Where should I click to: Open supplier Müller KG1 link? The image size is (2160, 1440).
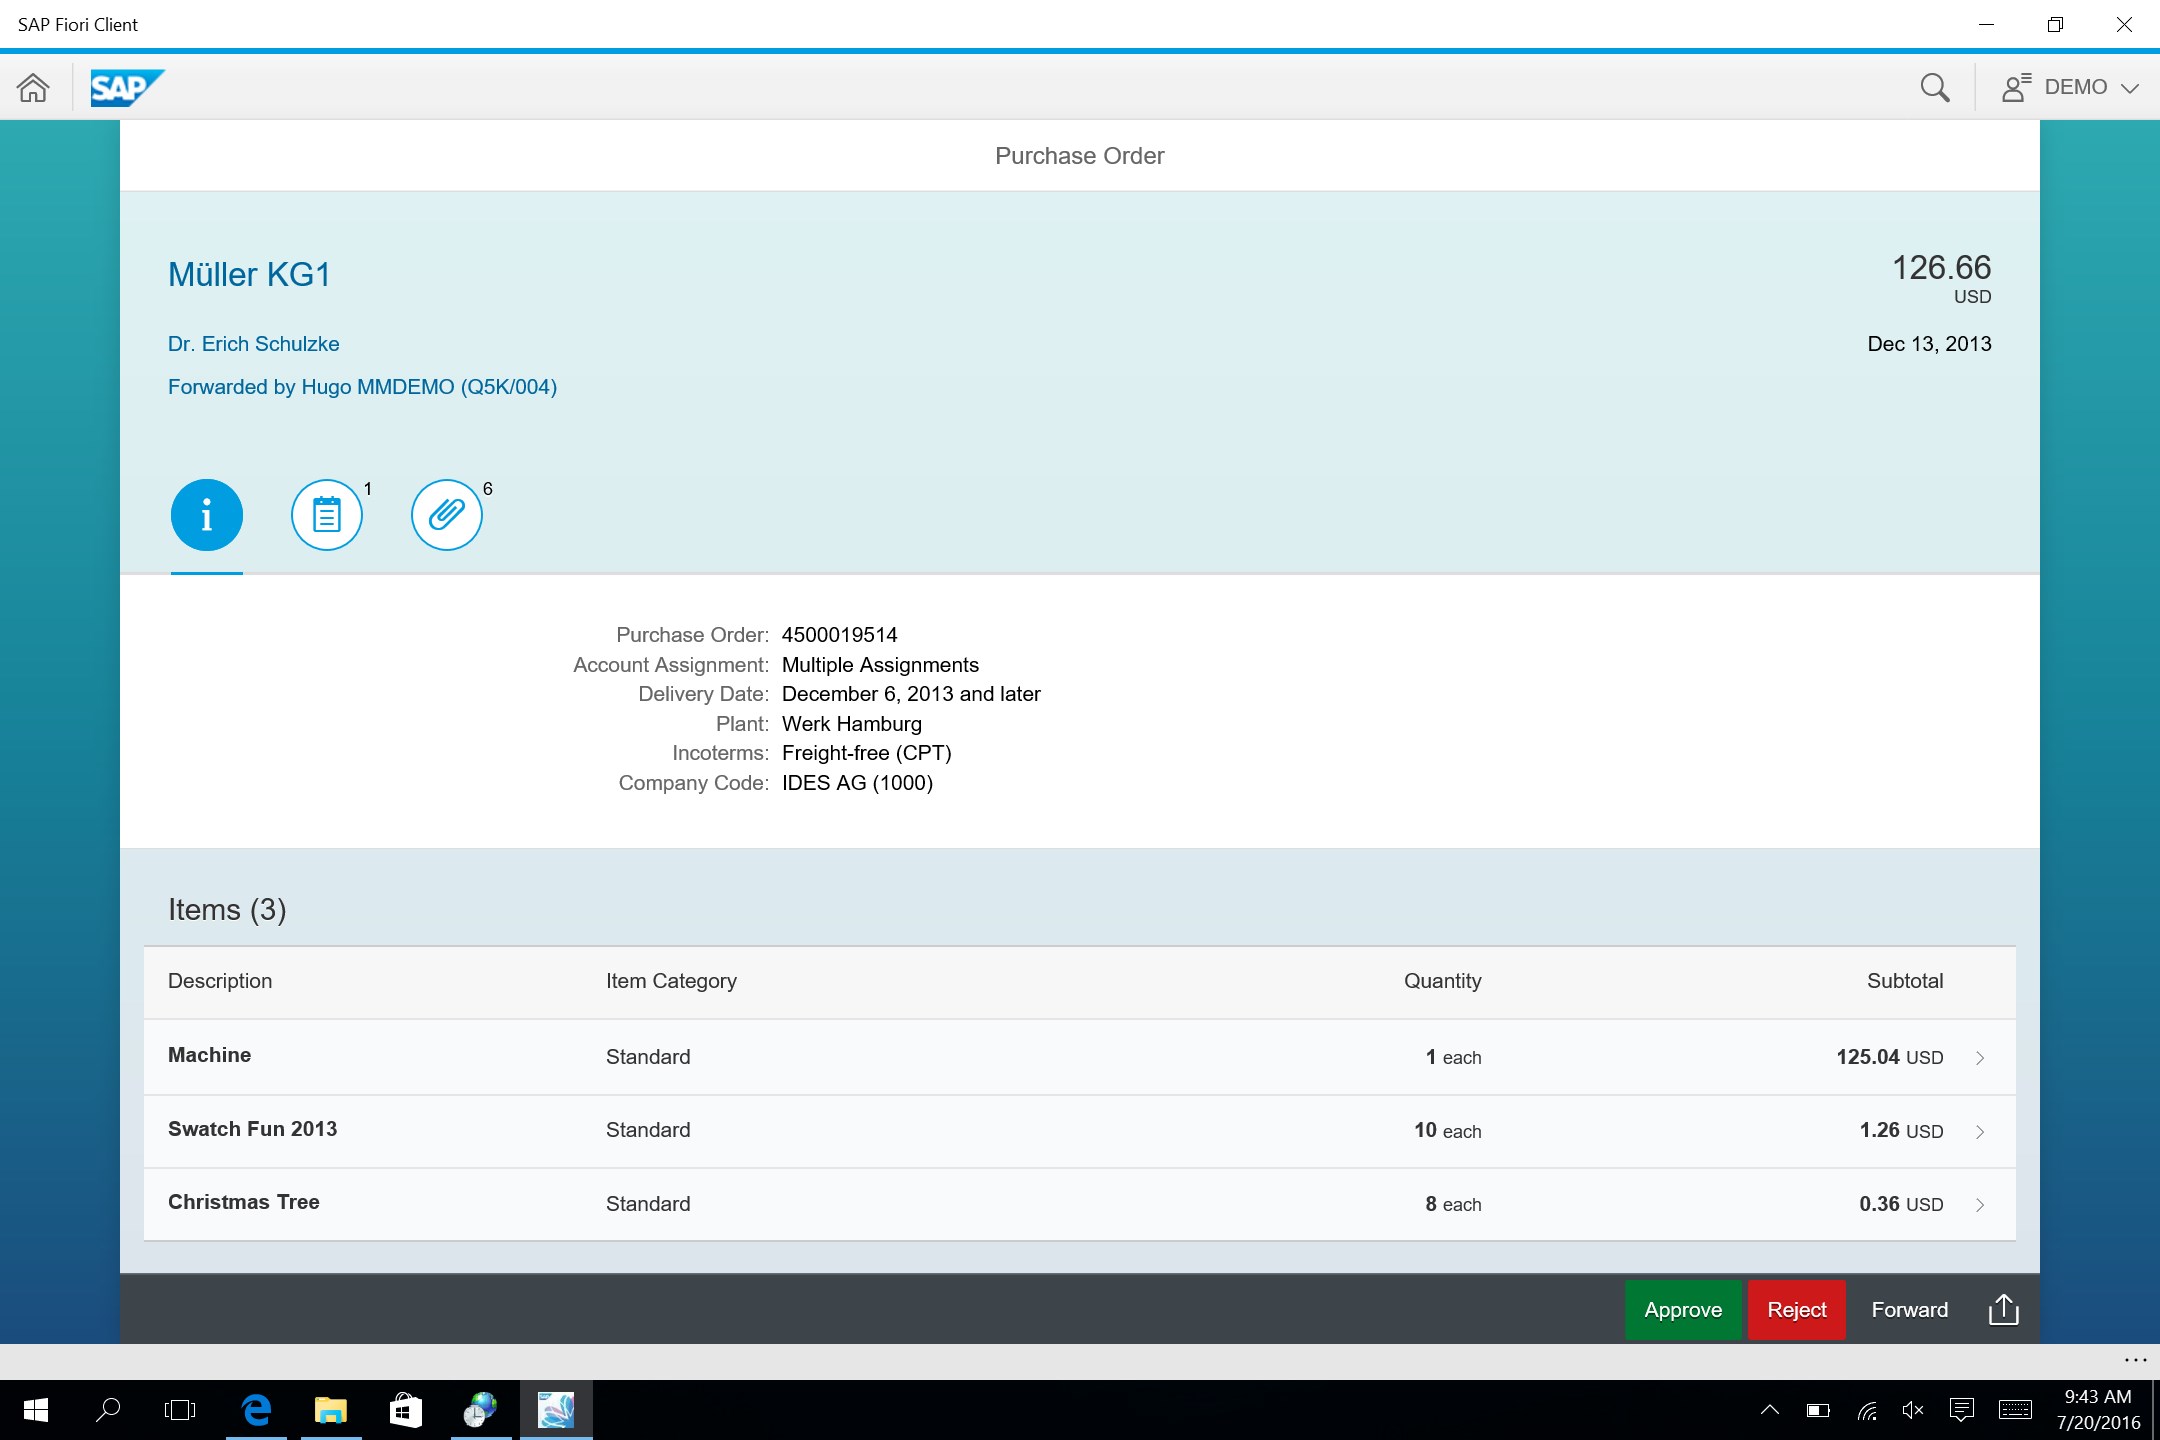249,275
